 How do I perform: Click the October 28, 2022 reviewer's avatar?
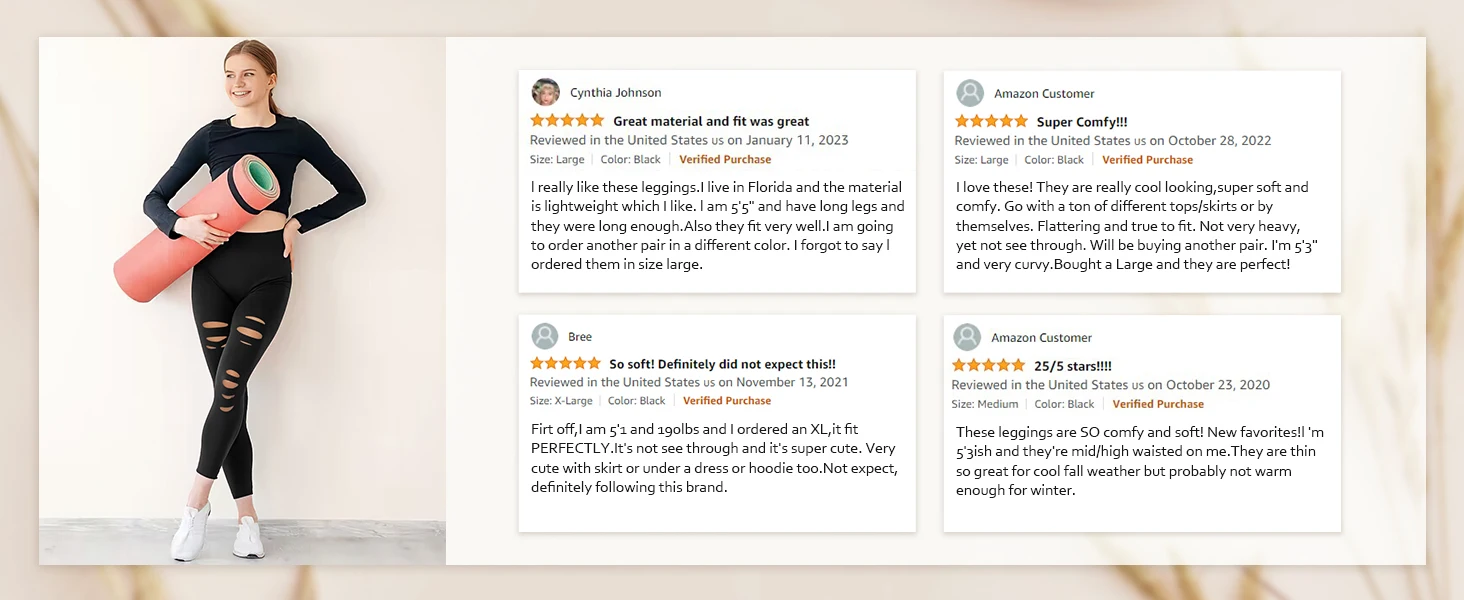pyautogui.click(x=970, y=93)
